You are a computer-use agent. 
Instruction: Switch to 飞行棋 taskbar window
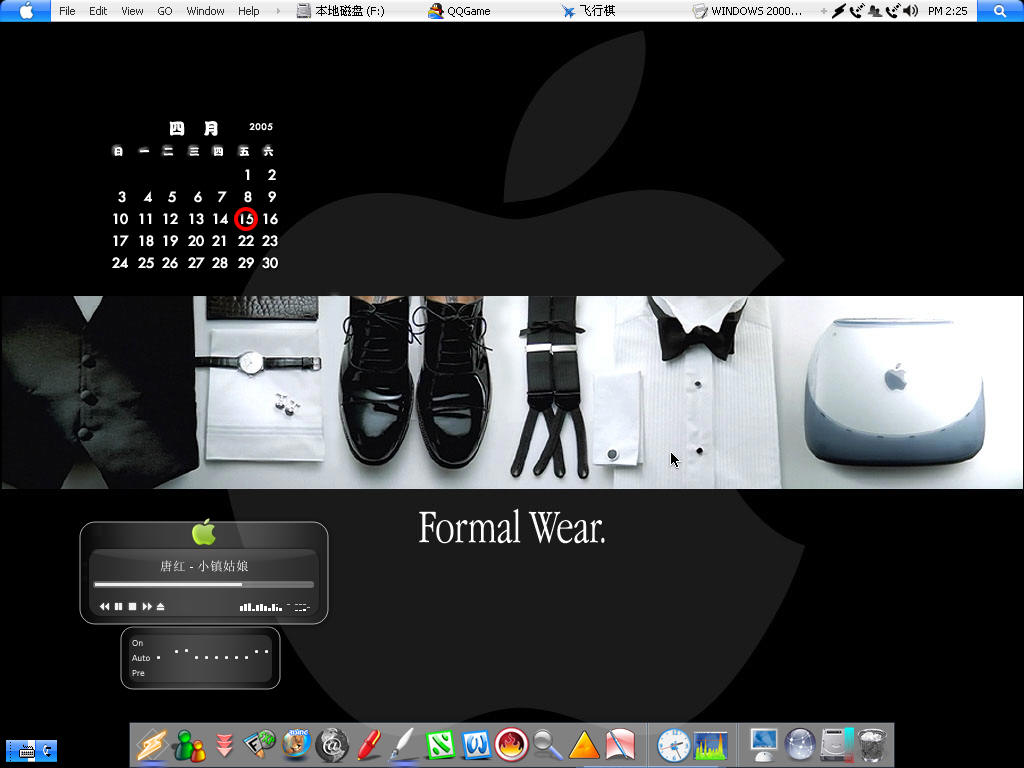coord(588,11)
